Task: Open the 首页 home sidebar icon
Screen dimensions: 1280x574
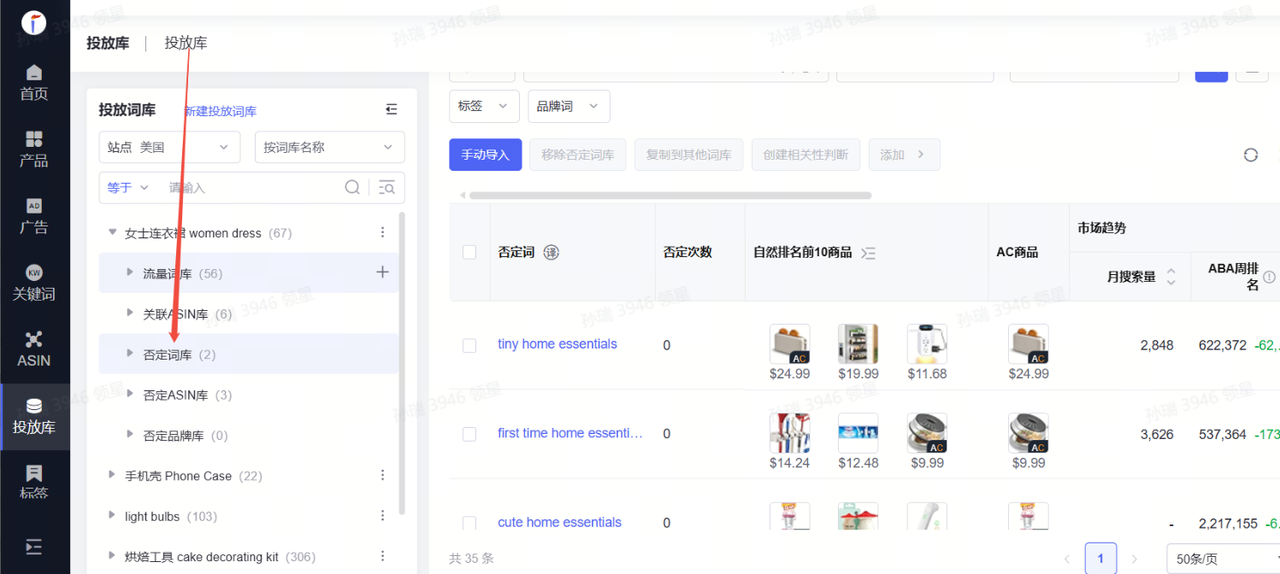Action: coord(34,82)
